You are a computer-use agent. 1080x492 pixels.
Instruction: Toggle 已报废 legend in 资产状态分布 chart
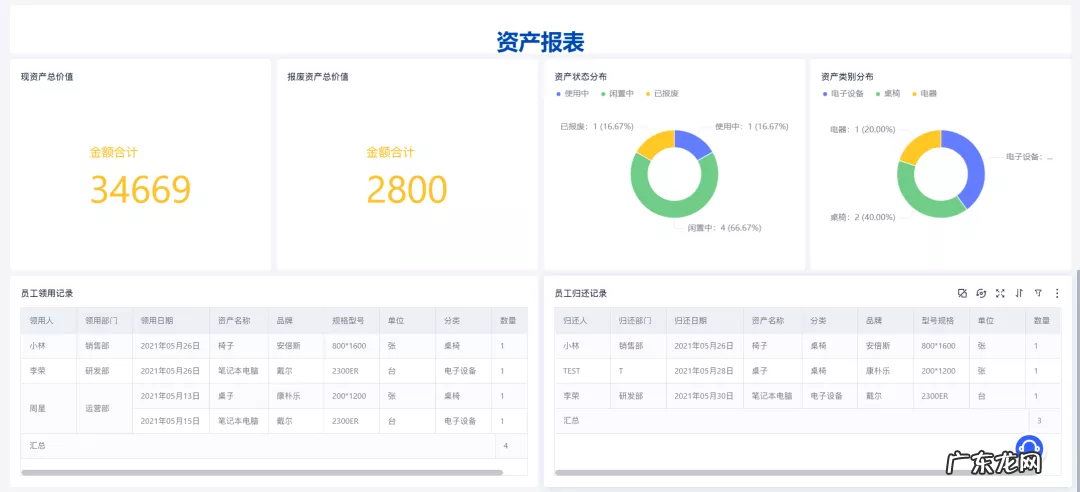[x=661, y=94]
